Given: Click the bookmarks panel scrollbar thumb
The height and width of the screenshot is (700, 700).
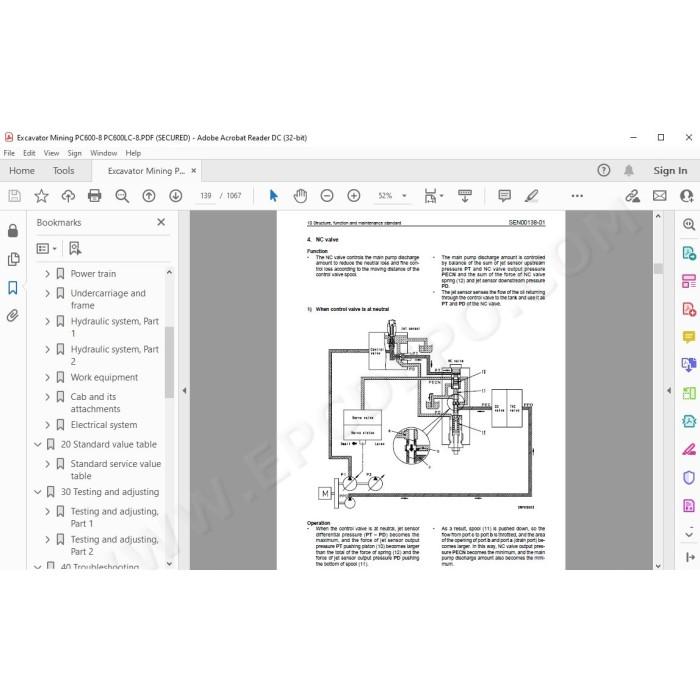Looking at the screenshot, I should [169, 362].
